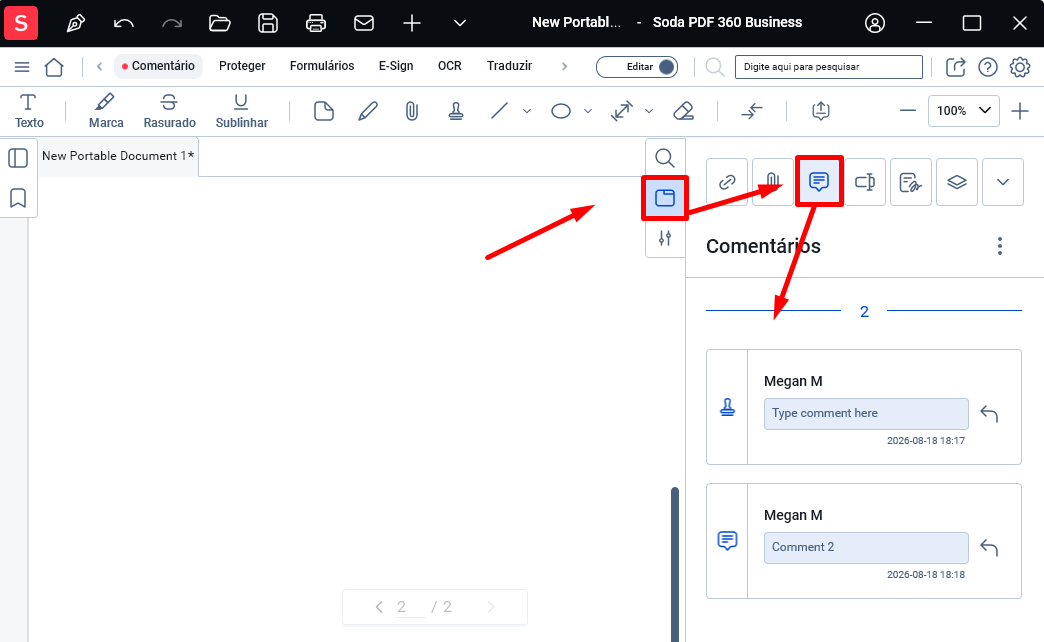Image resolution: width=1044 pixels, height=642 pixels.
Task: Print the document
Action: point(316,23)
